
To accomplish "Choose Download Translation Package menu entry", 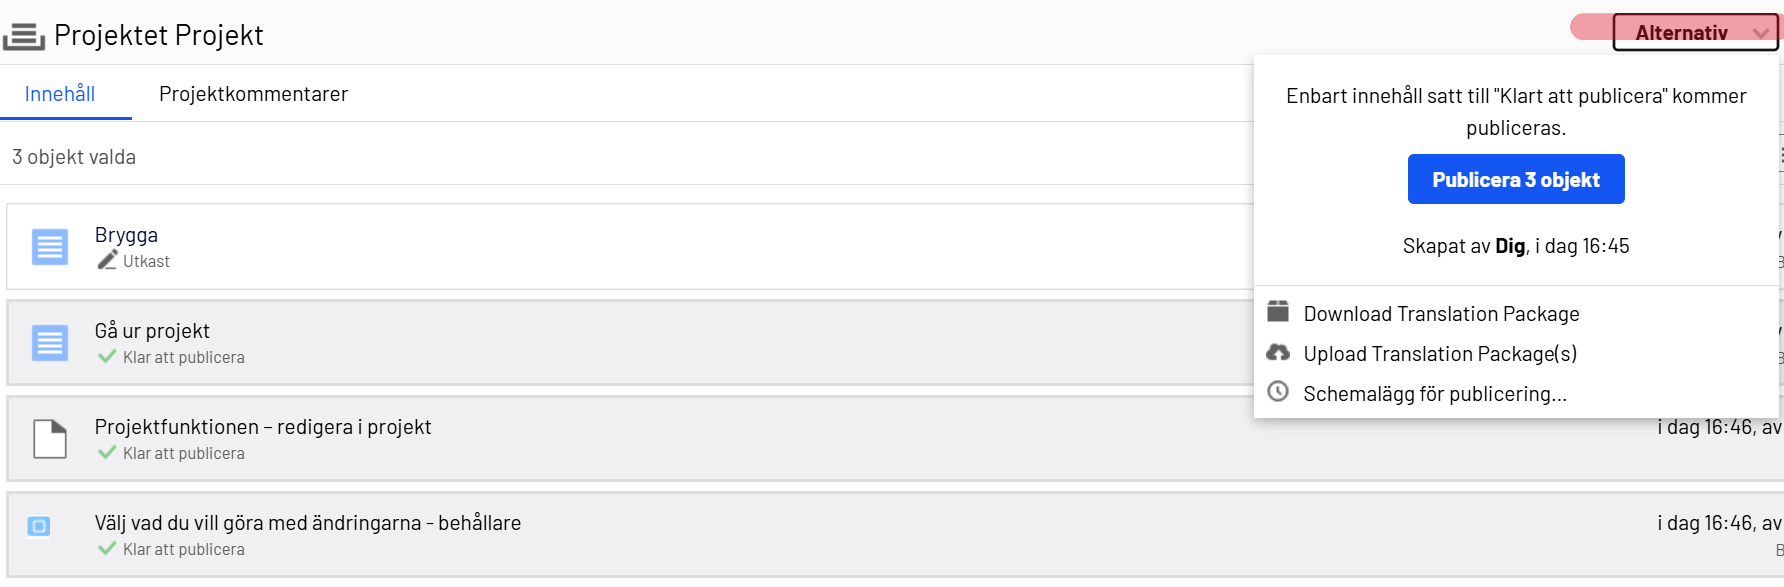I will coord(1441,314).
